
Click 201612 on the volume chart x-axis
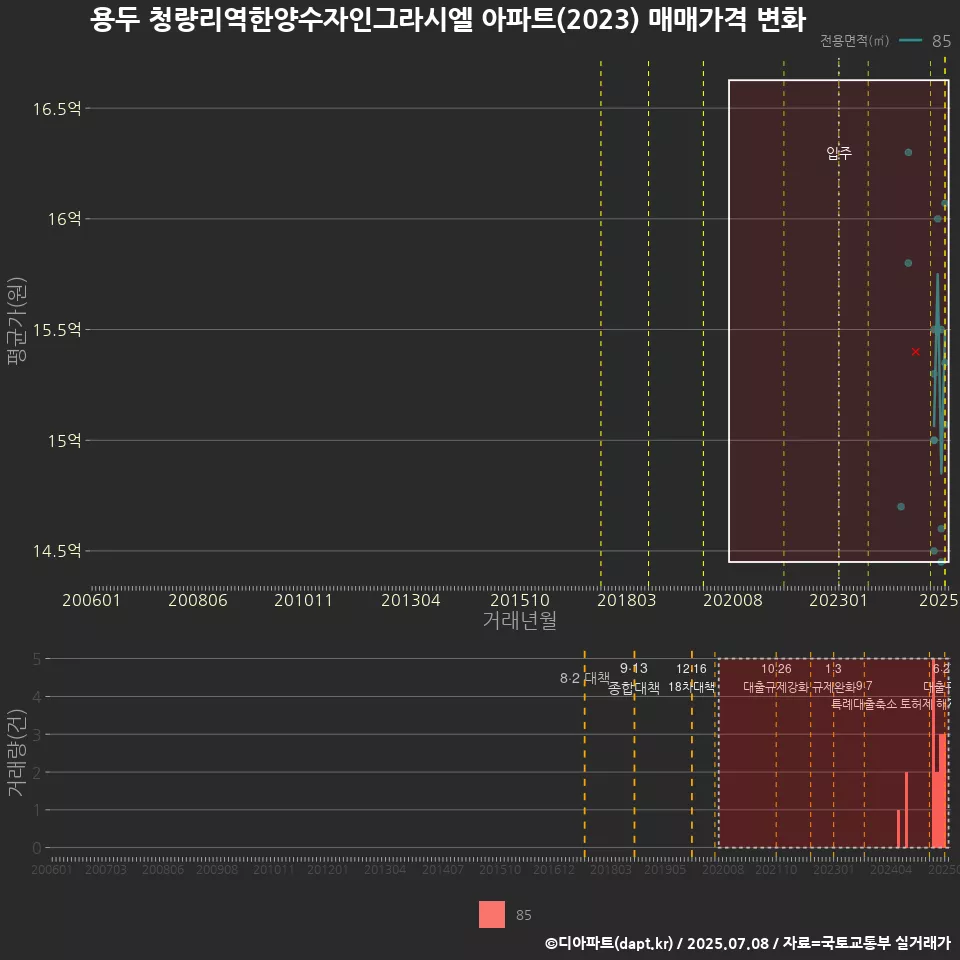pyautogui.click(x=553, y=869)
